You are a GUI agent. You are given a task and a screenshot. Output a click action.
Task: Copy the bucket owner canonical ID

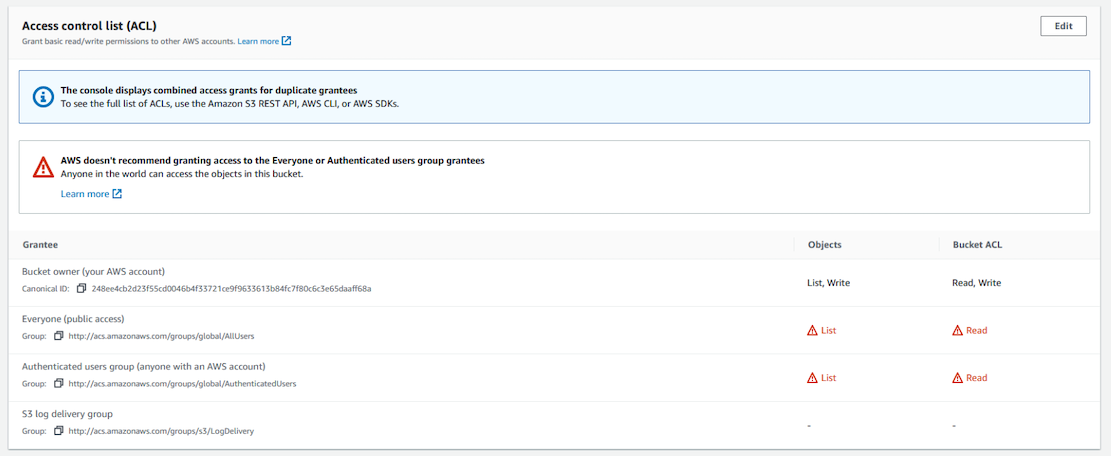point(82,289)
